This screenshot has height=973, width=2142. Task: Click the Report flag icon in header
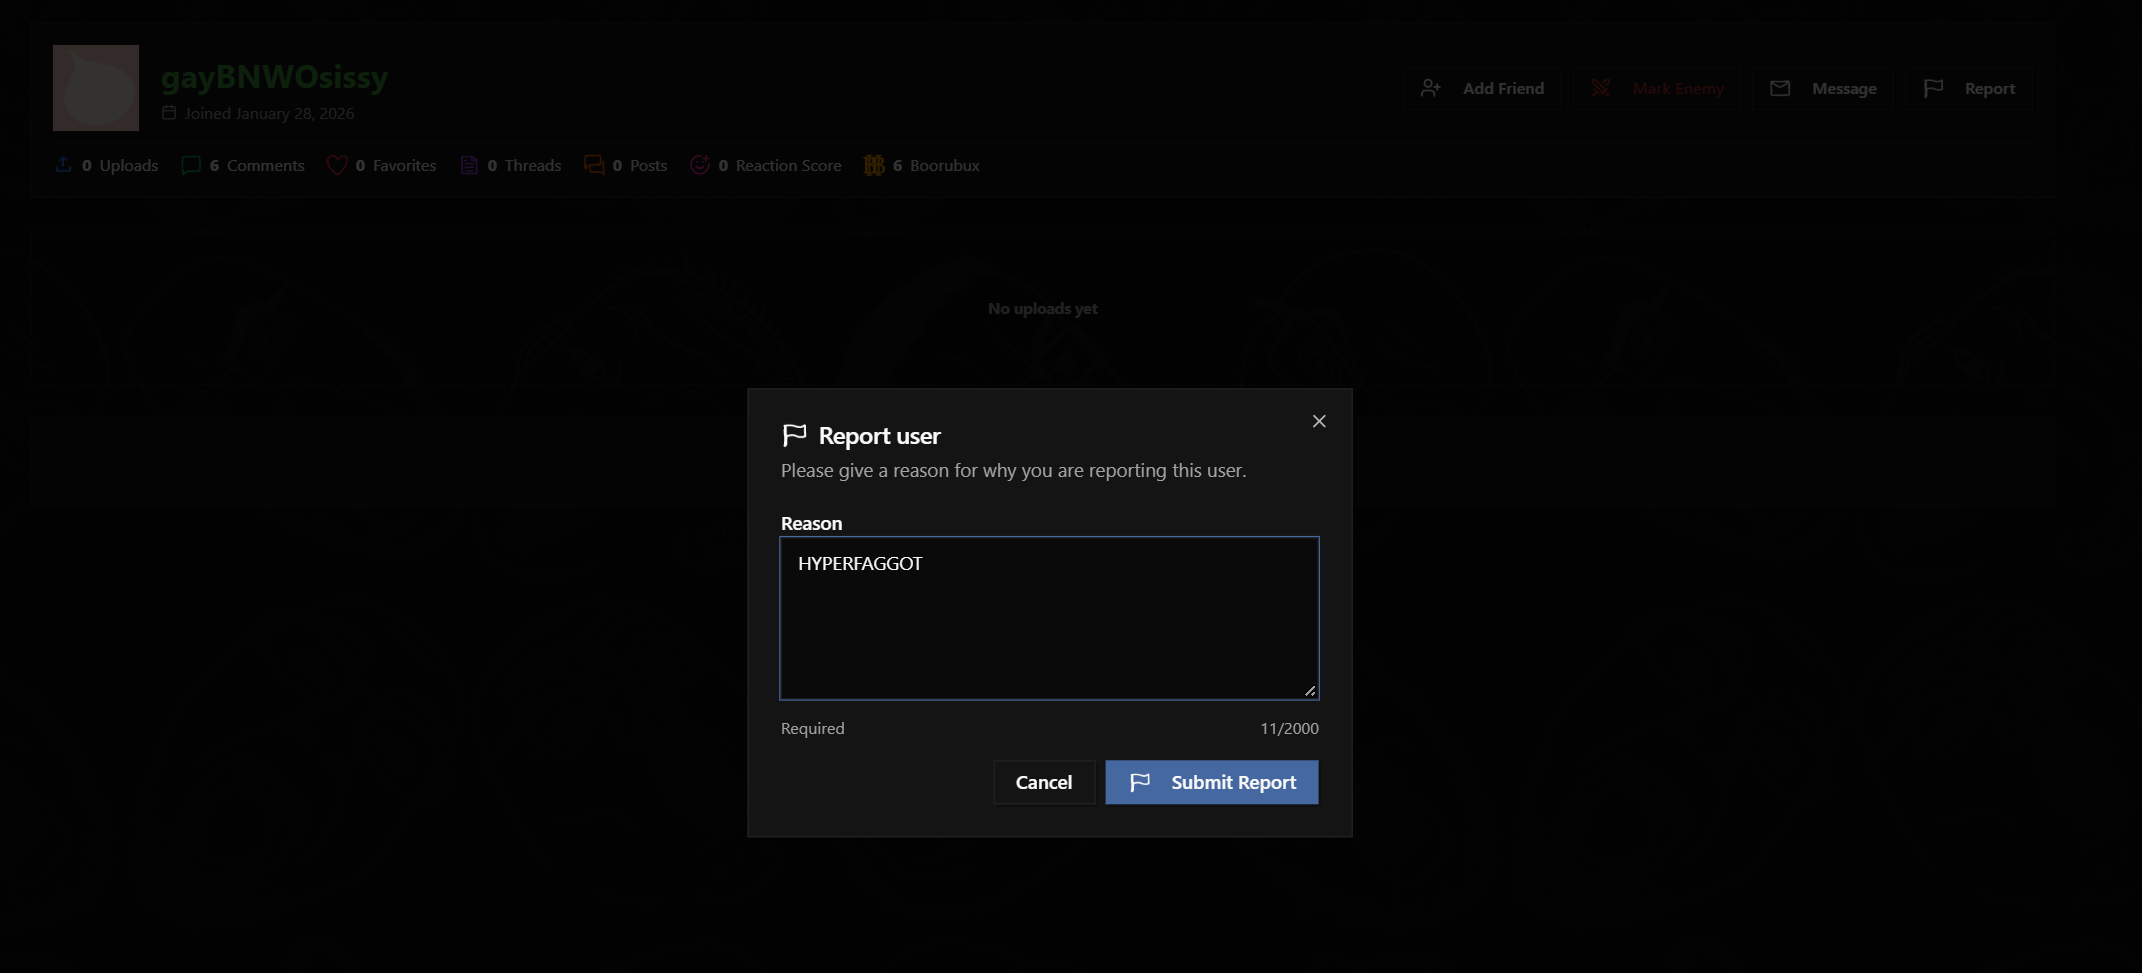(1933, 88)
